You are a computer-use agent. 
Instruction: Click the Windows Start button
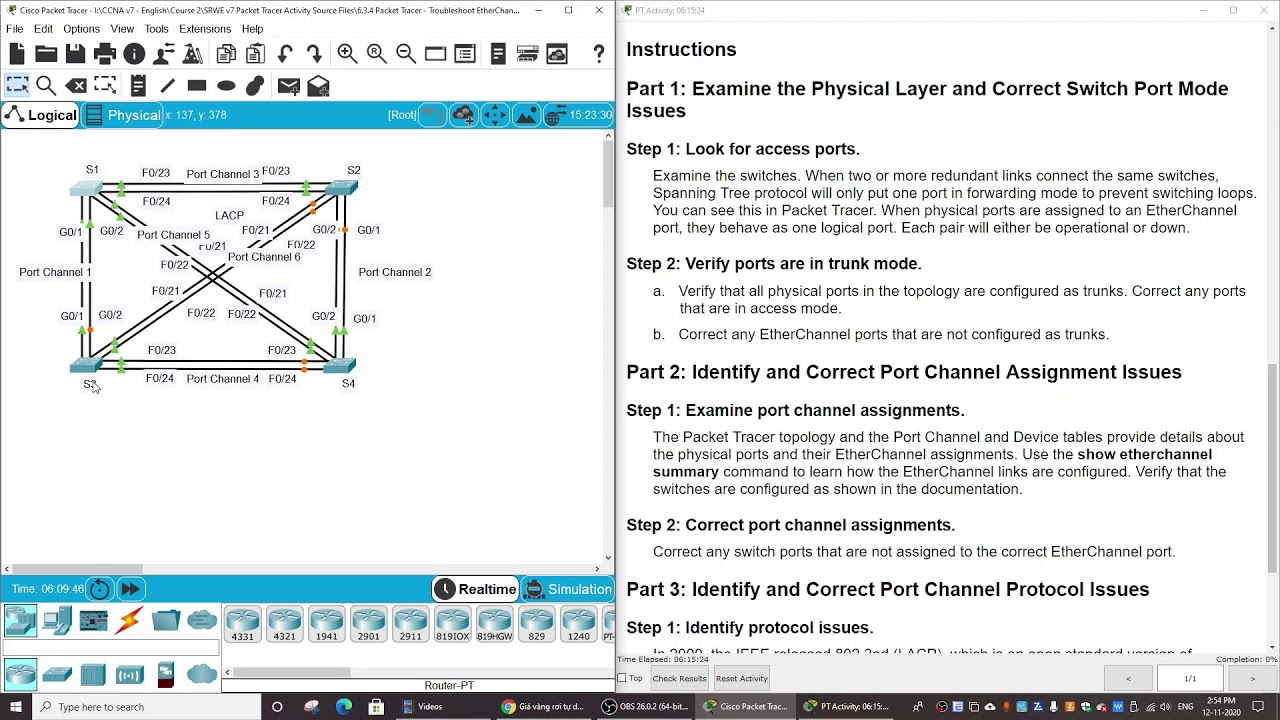(17, 707)
